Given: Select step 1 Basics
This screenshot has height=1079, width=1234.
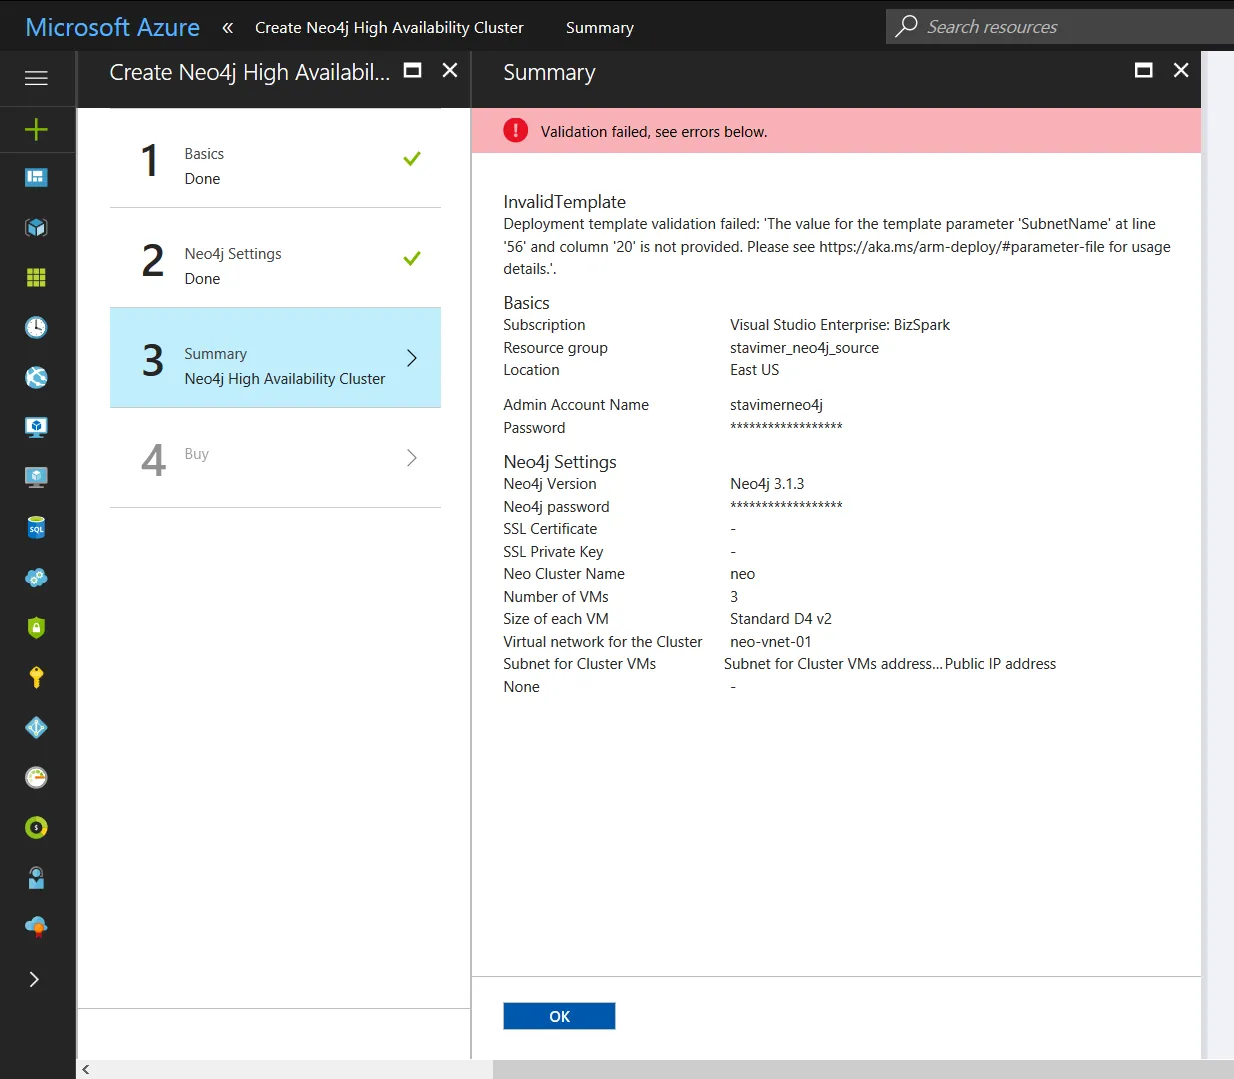Looking at the screenshot, I should (275, 158).
